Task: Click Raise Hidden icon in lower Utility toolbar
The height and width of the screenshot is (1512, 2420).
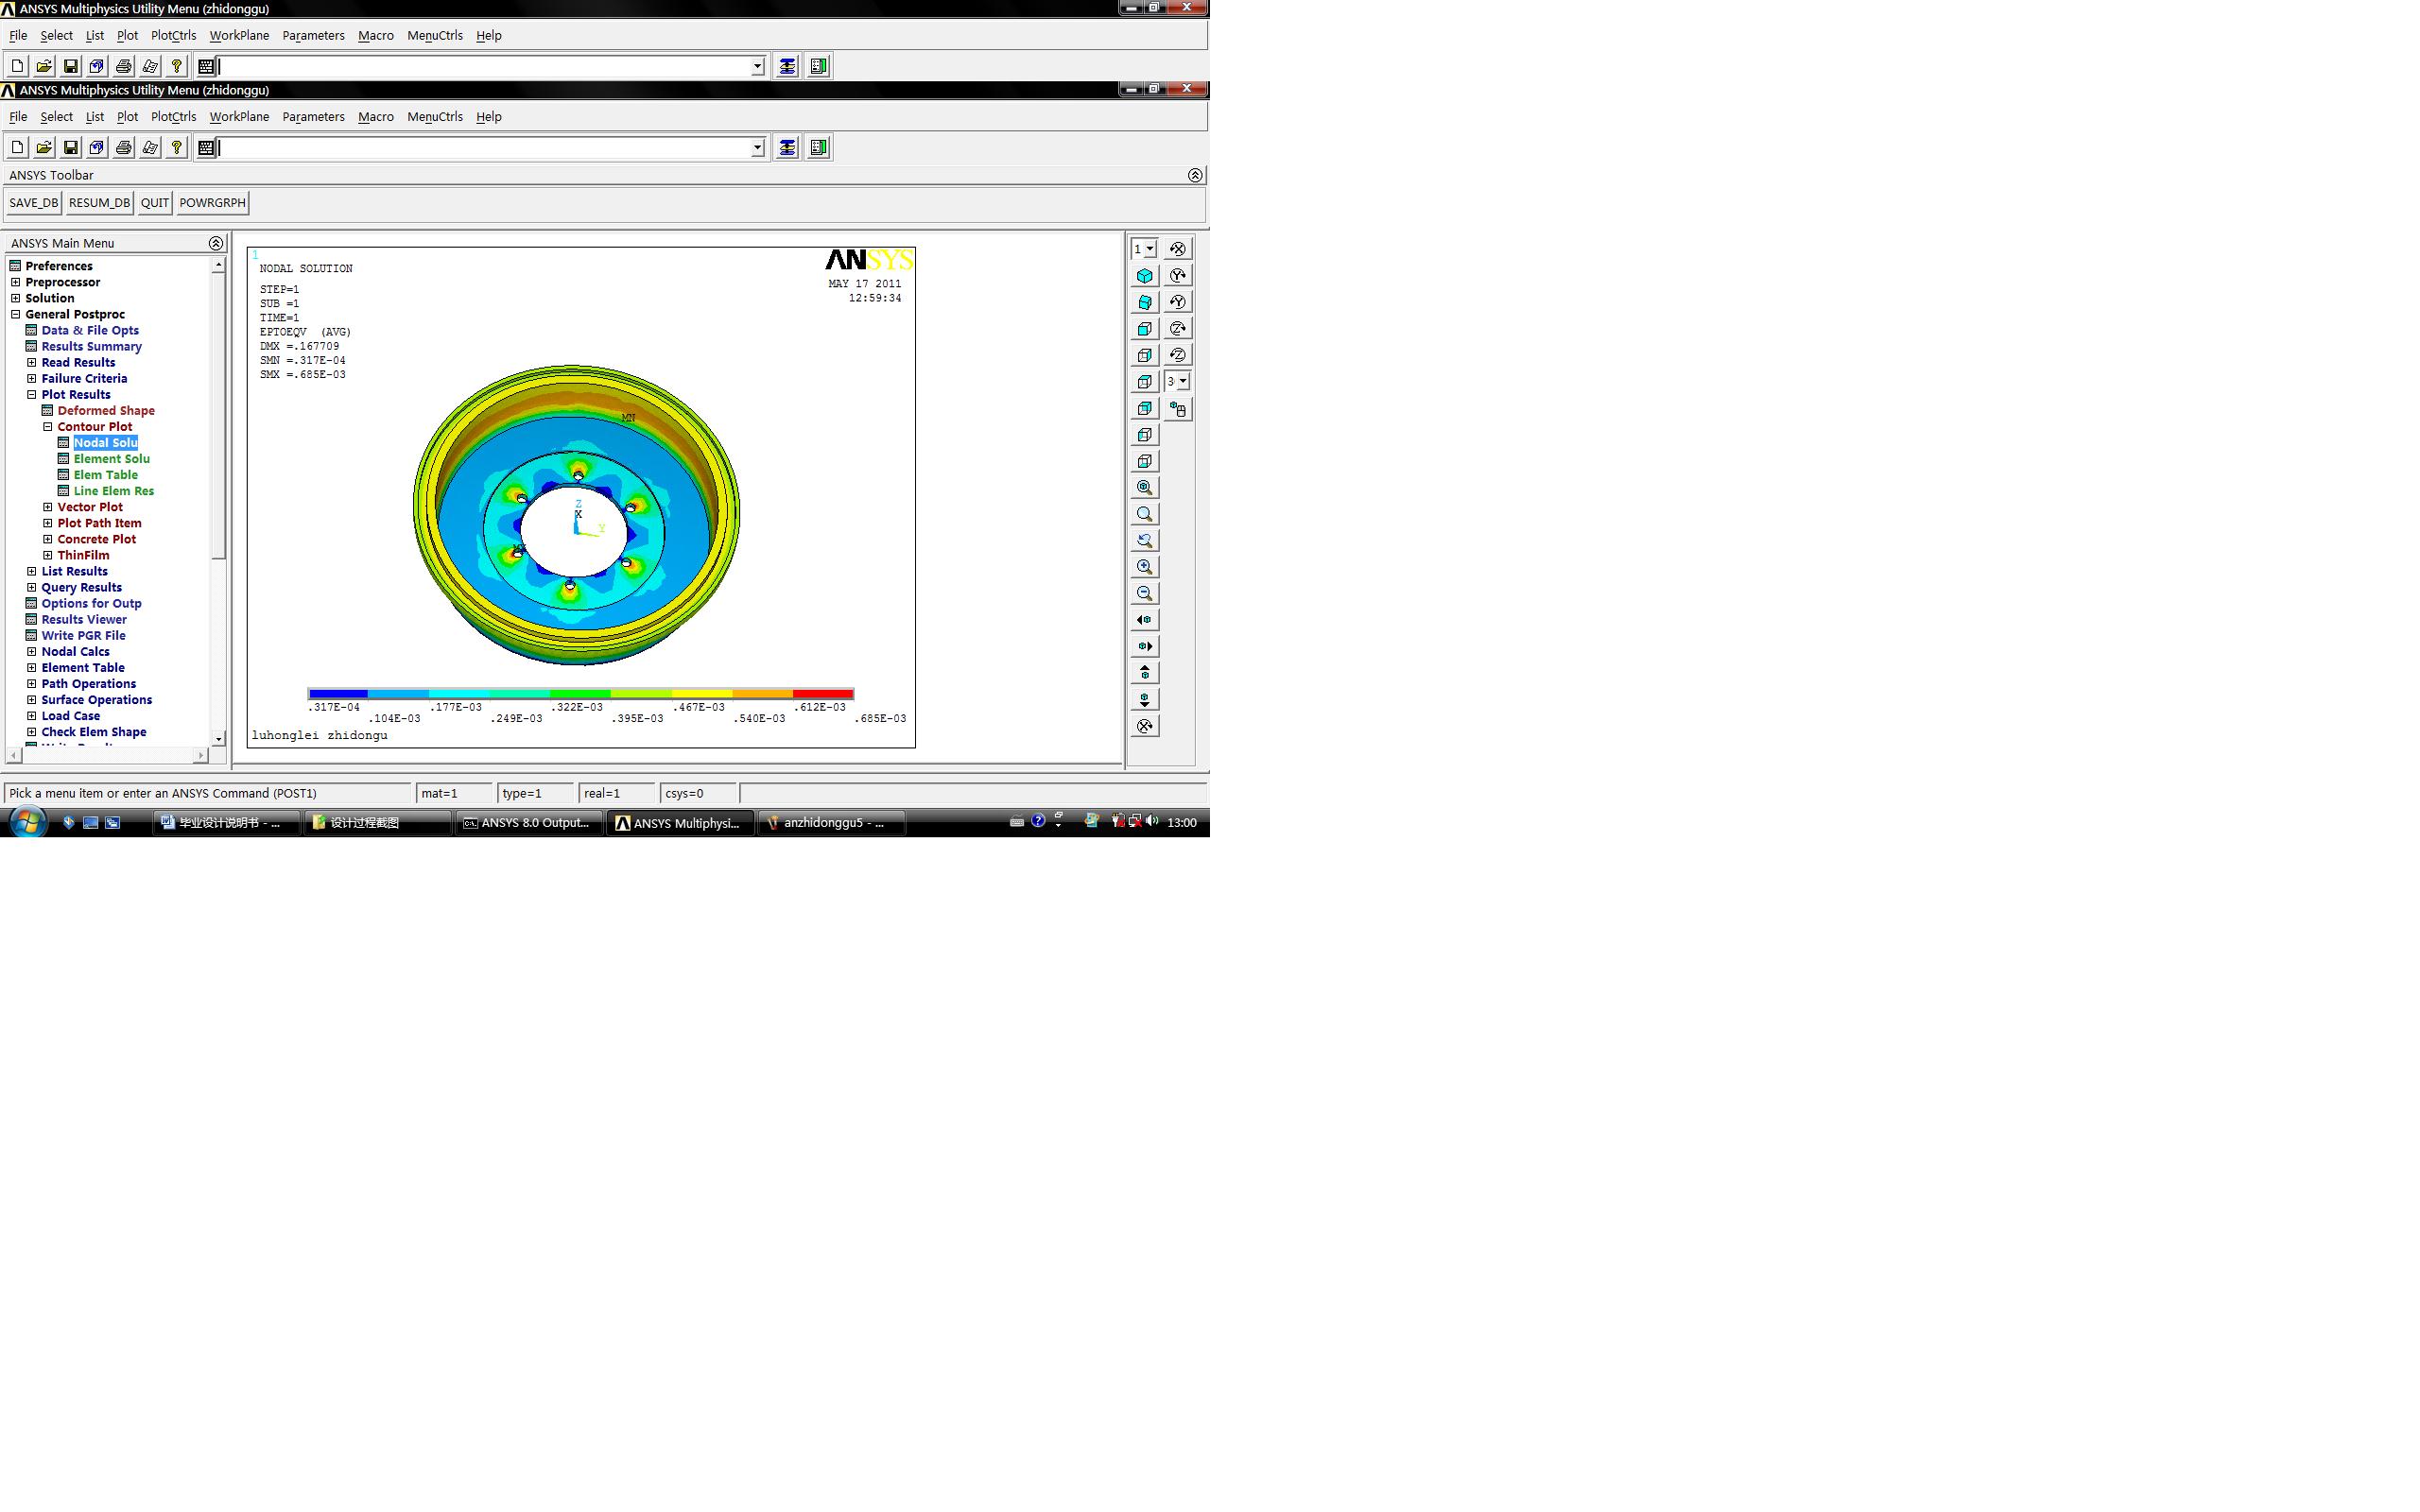Action: pos(787,148)
